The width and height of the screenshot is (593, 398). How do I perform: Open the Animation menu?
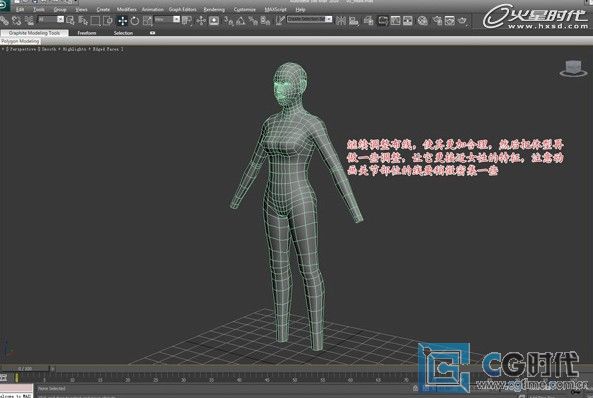(x=153, y=9)
